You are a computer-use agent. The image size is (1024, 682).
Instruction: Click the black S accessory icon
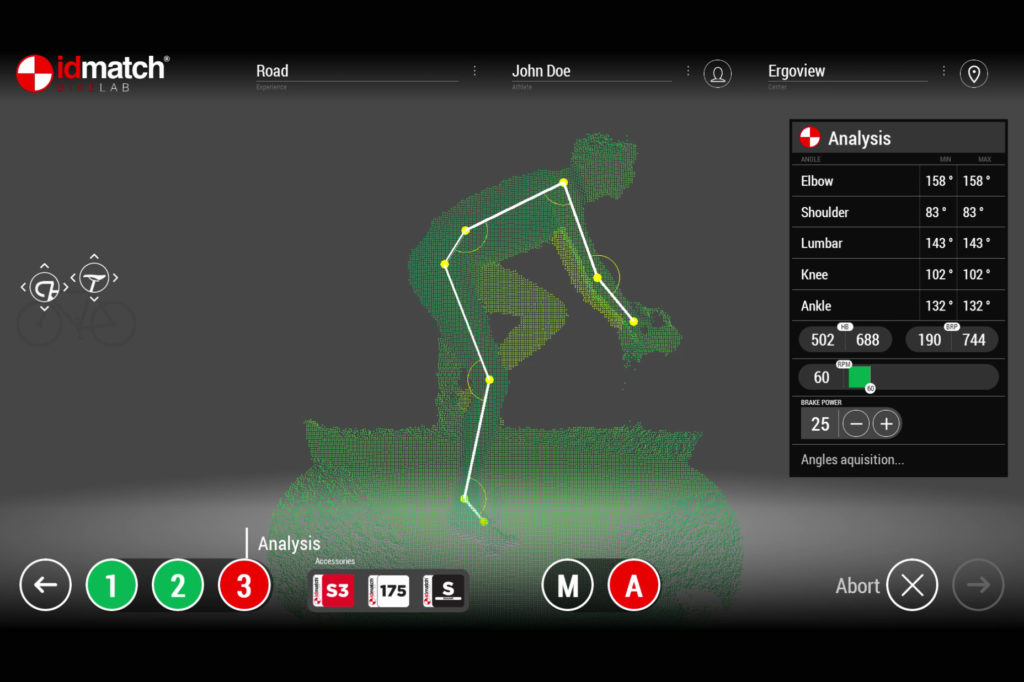[x=443, y=591]
